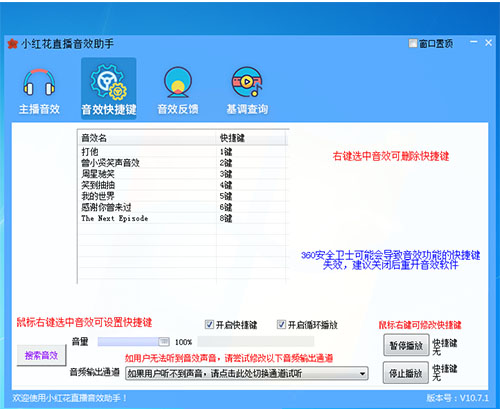Select The Next Episode row

[182, 218]
